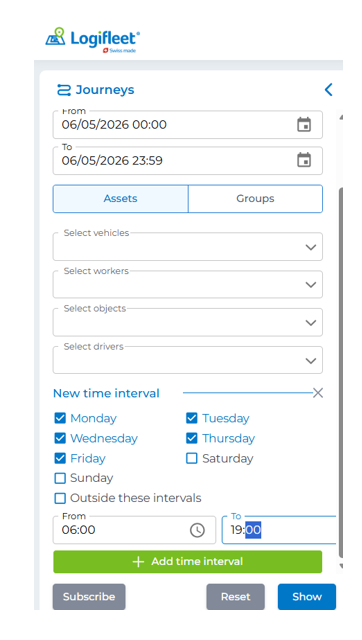The image size is (362, 640).
Task: Uncheck the Monday checkbox
Action: [60, 418]
